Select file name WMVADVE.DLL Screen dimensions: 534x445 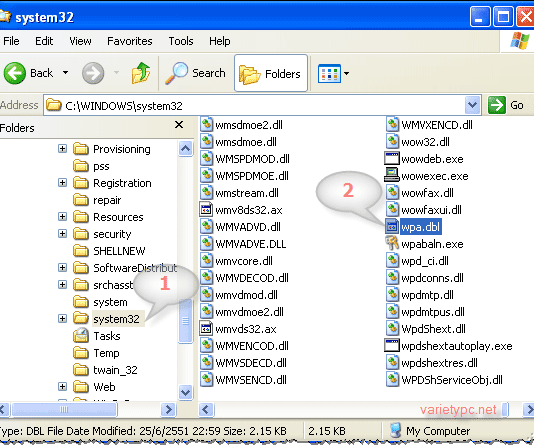tap(251, 244)
